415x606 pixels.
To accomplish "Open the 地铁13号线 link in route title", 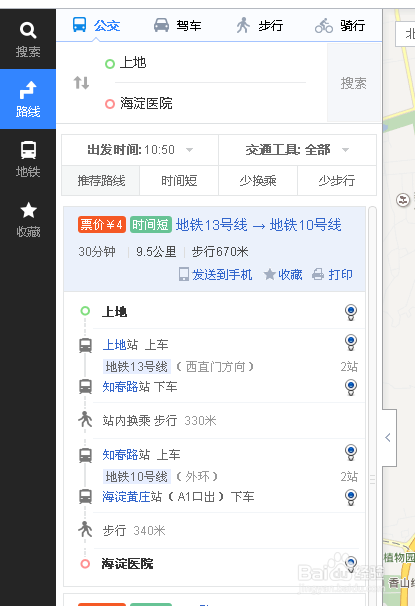I will point(211,225).
